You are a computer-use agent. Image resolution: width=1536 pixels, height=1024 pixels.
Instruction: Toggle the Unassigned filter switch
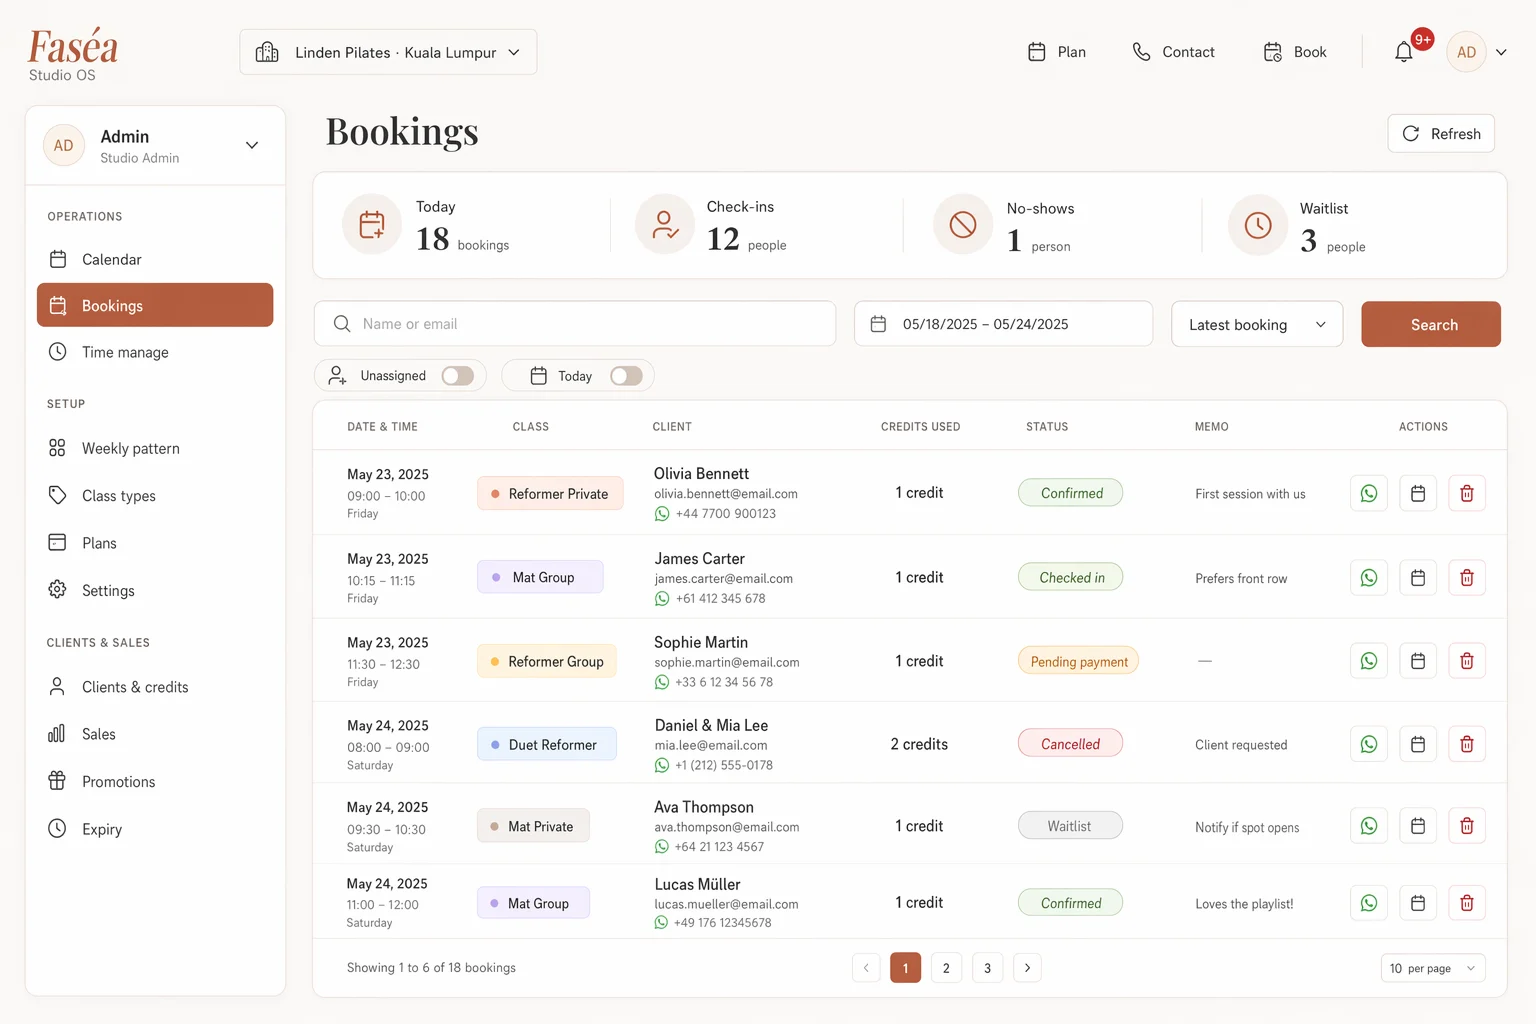coord(458,376)
